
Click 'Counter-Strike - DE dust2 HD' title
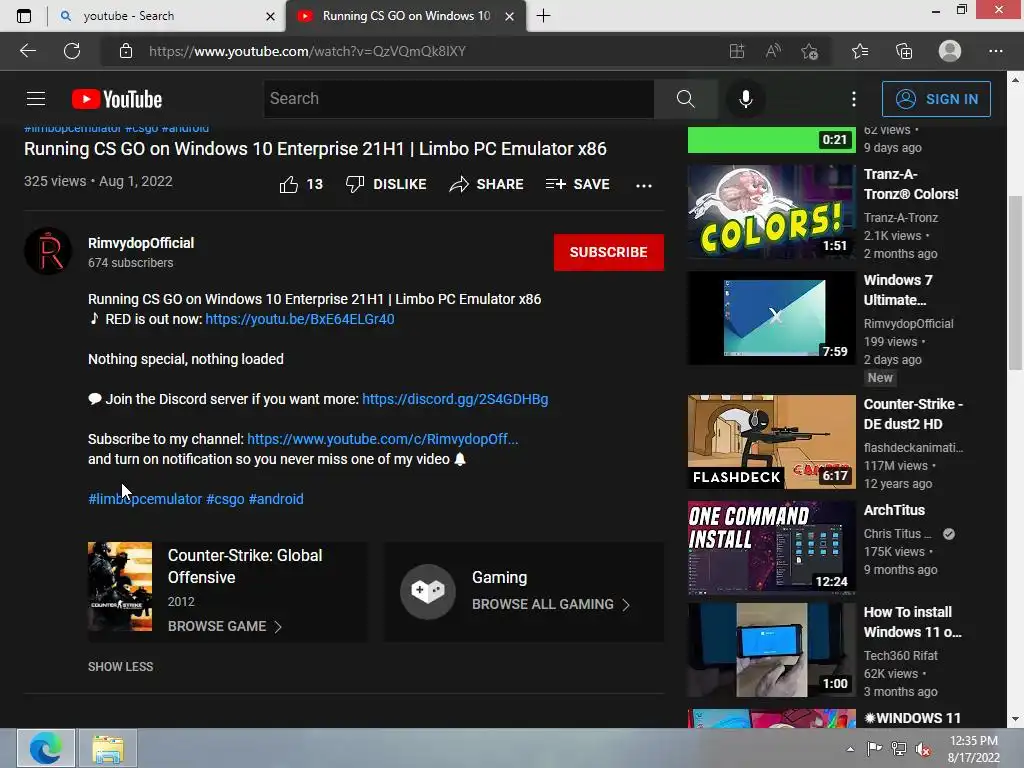coord(913,414)
